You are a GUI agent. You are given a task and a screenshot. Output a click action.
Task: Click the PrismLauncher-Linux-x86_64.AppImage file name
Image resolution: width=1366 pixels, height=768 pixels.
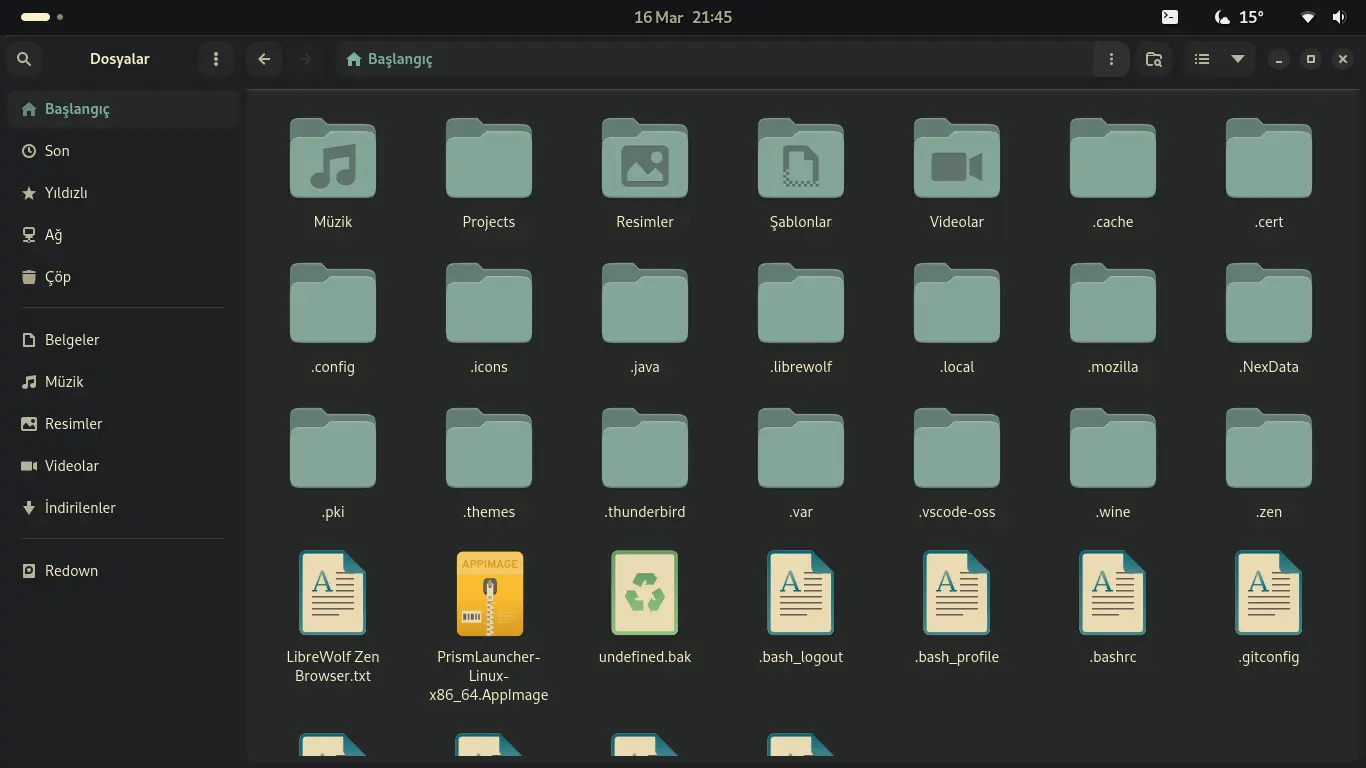click(489, 676)
